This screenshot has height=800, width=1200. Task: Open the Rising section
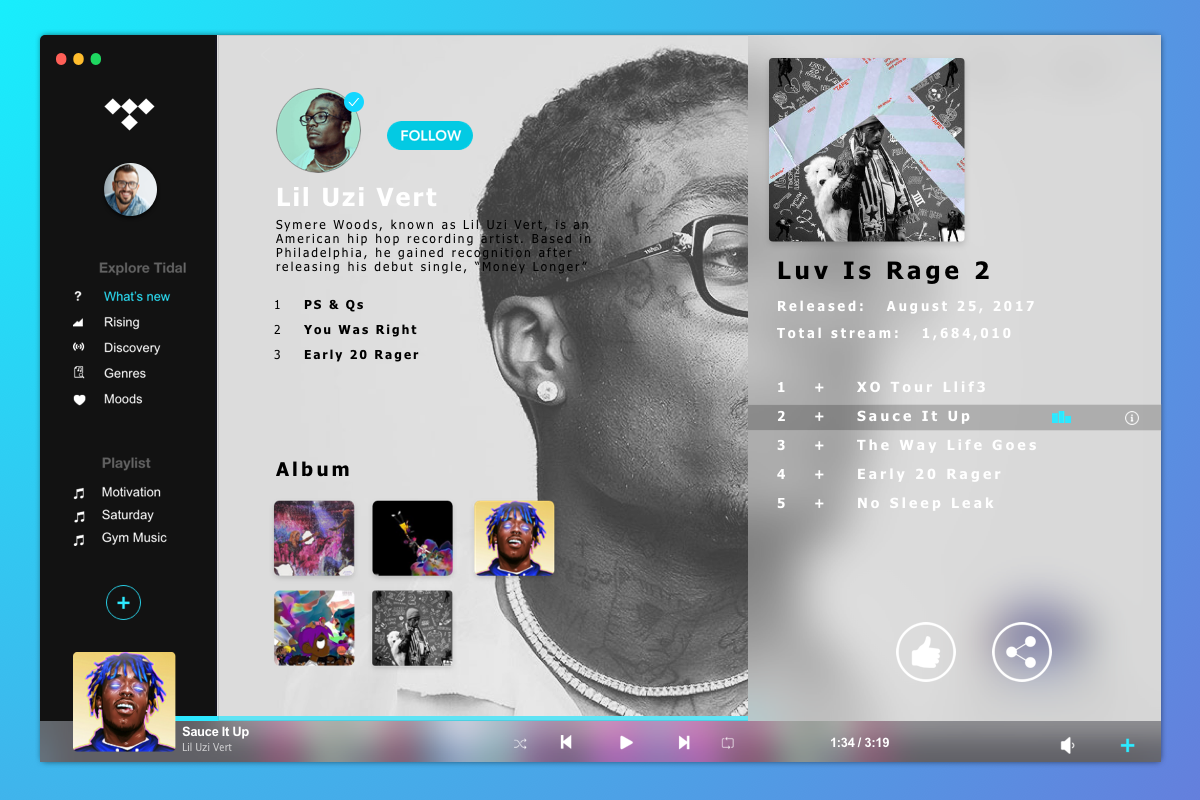click(x=122, y=322)
